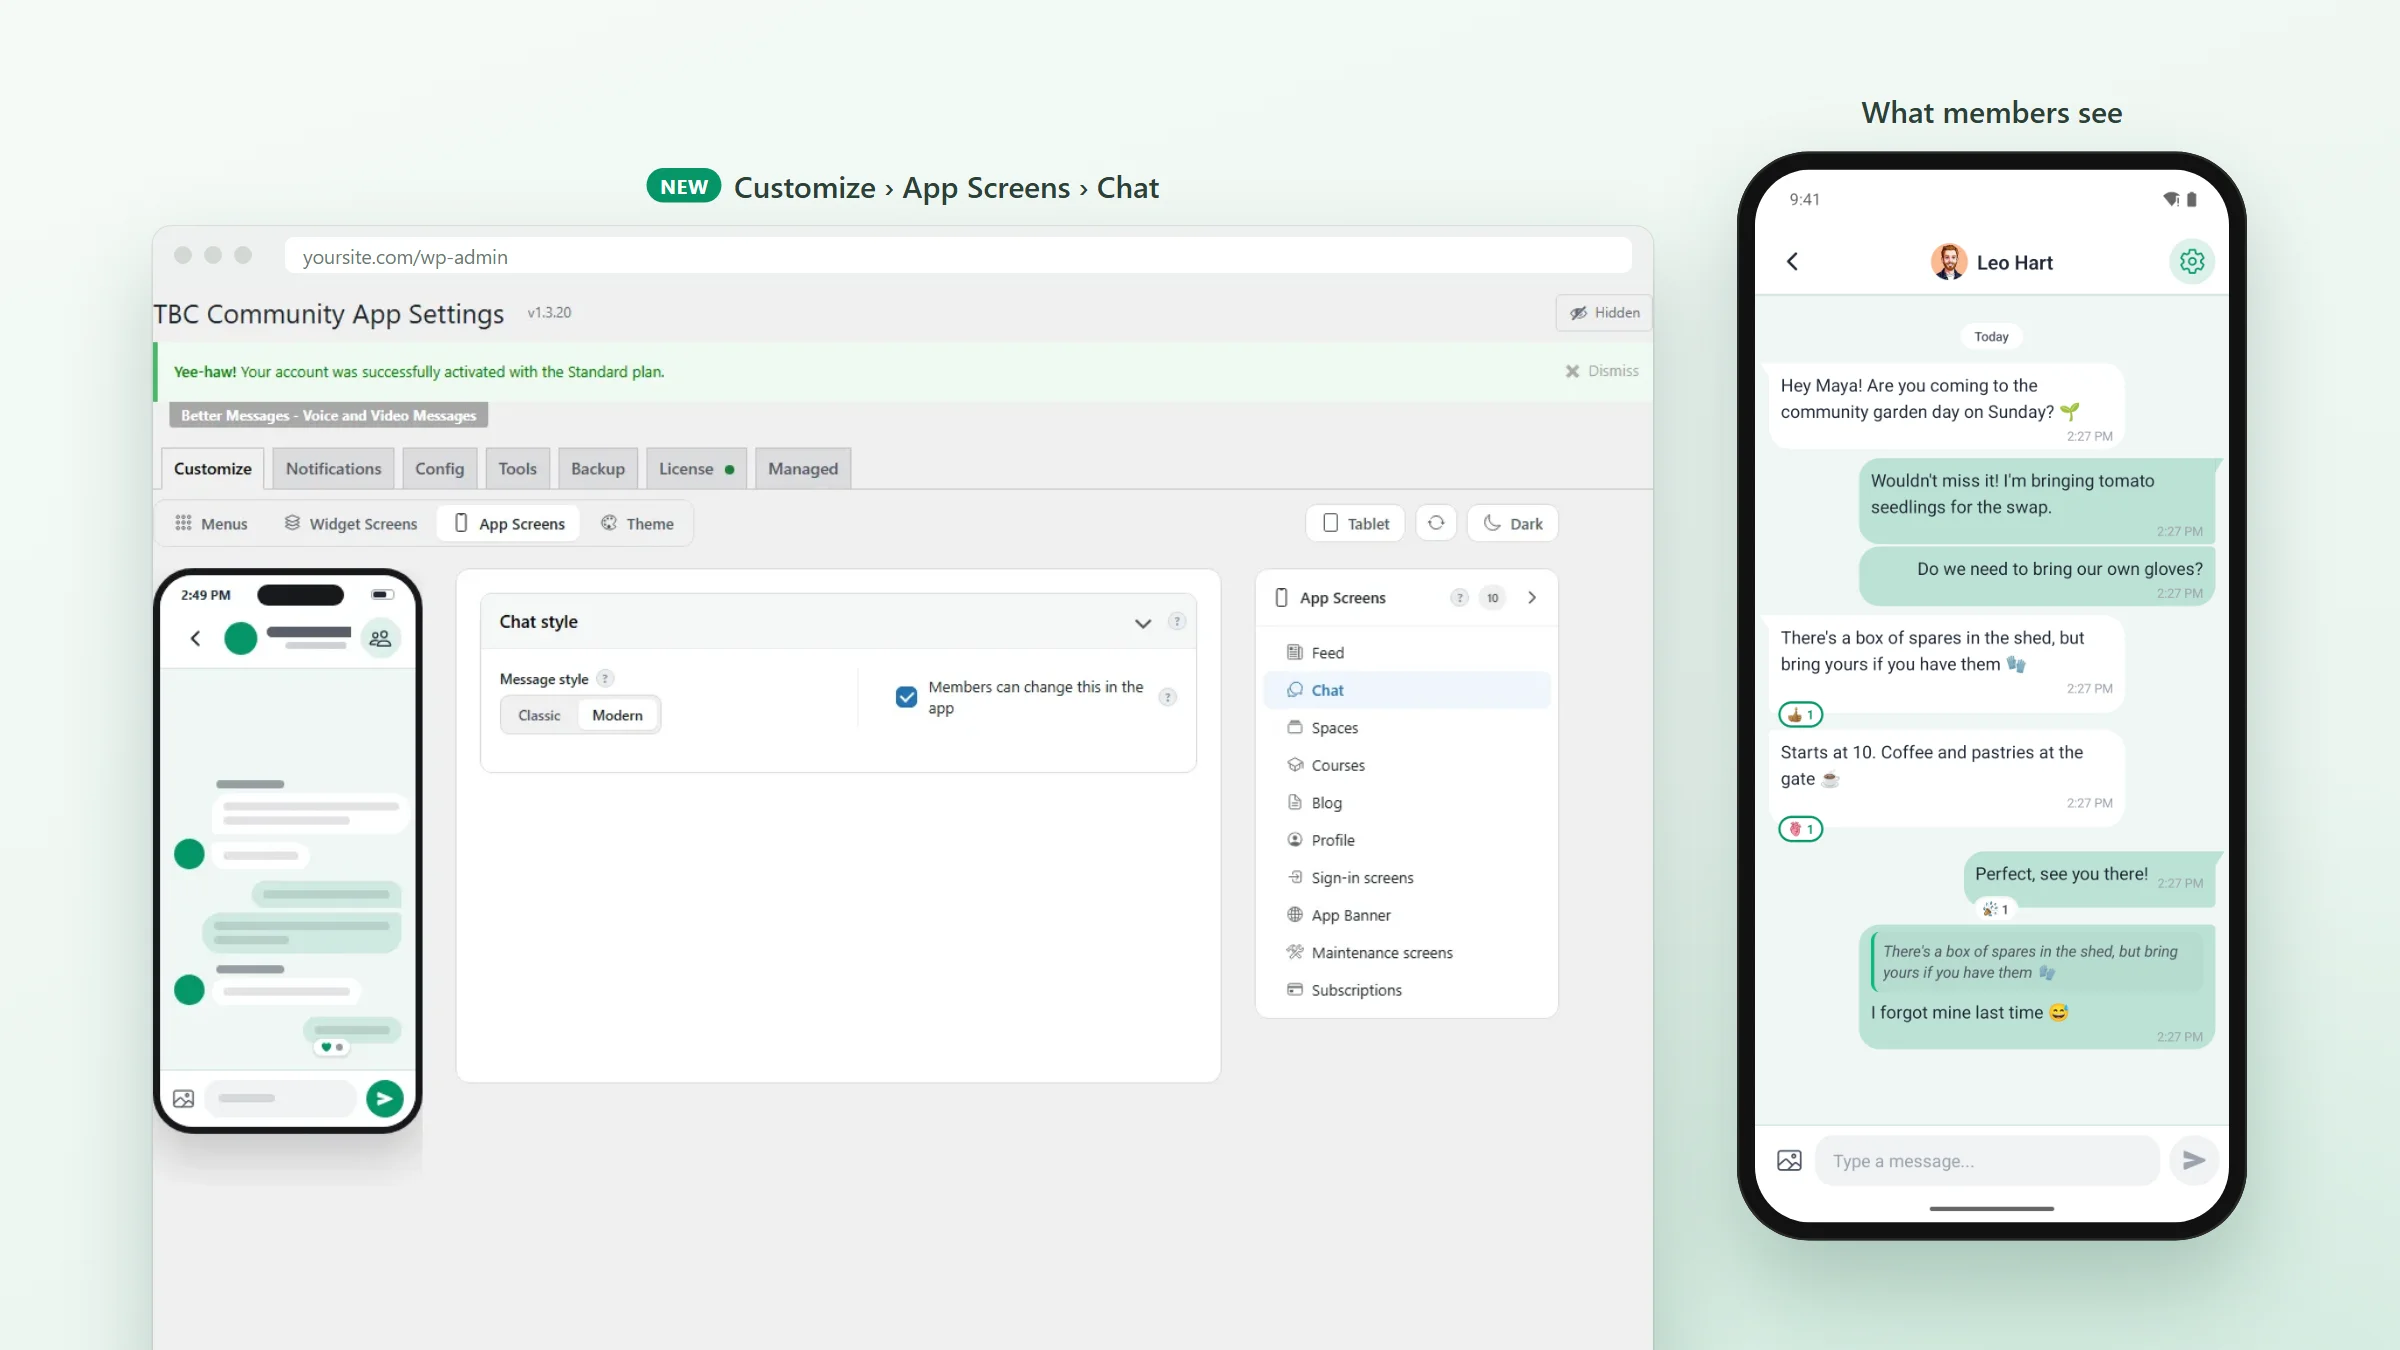Click help icon beside Members can change option
The image size is (2400, 1350).
[1167, 697]
